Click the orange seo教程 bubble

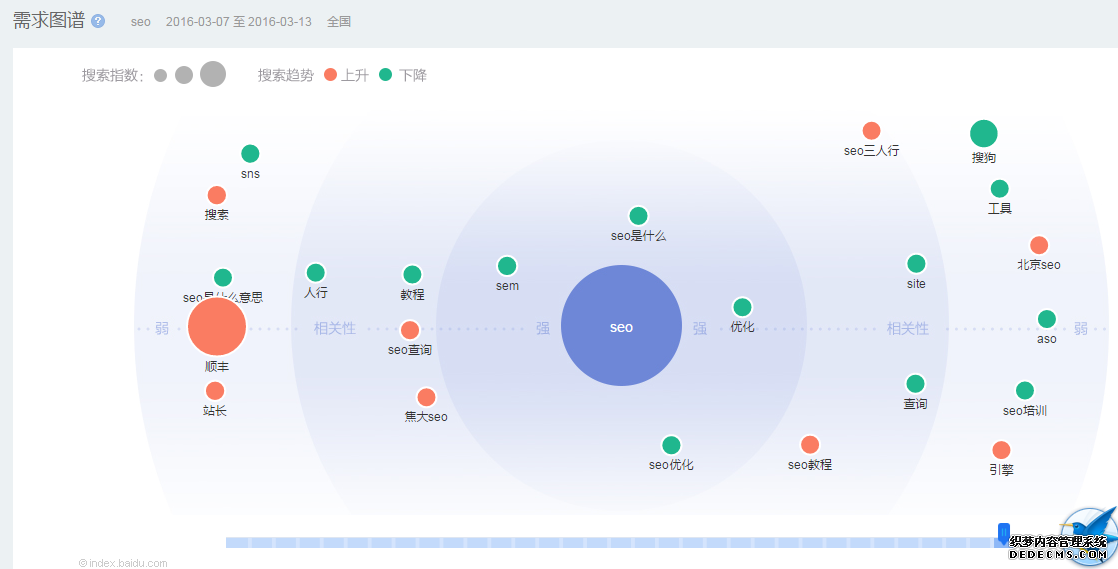[x=810, y=445]
